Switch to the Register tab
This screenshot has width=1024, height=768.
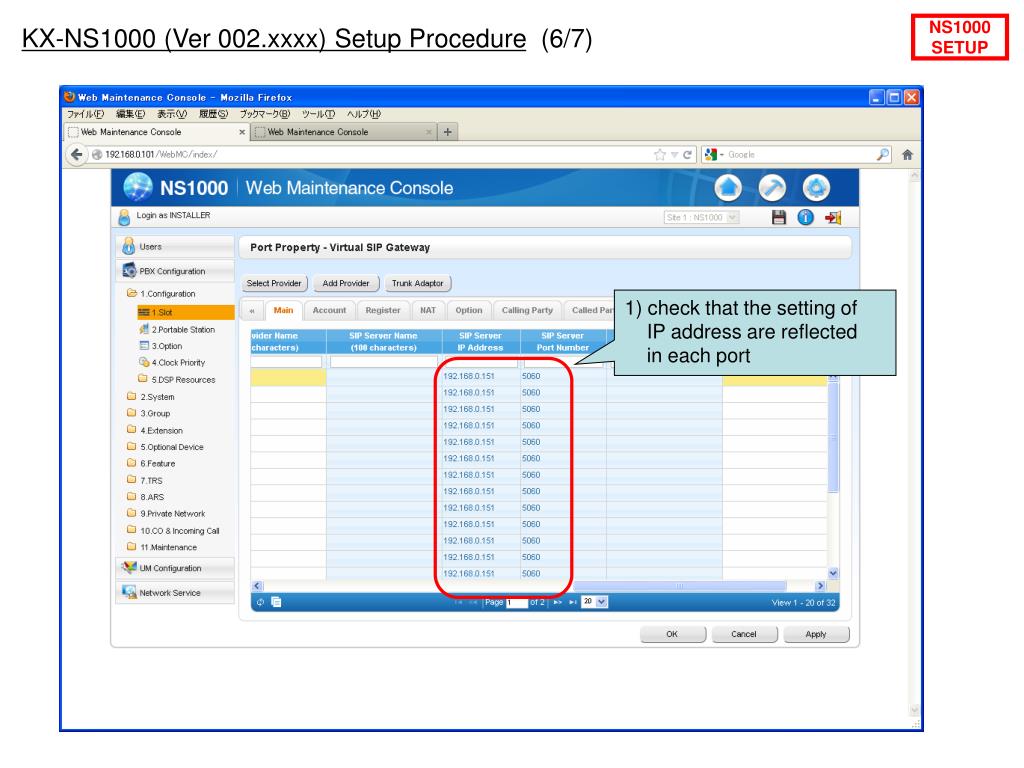tap(383, 310)
